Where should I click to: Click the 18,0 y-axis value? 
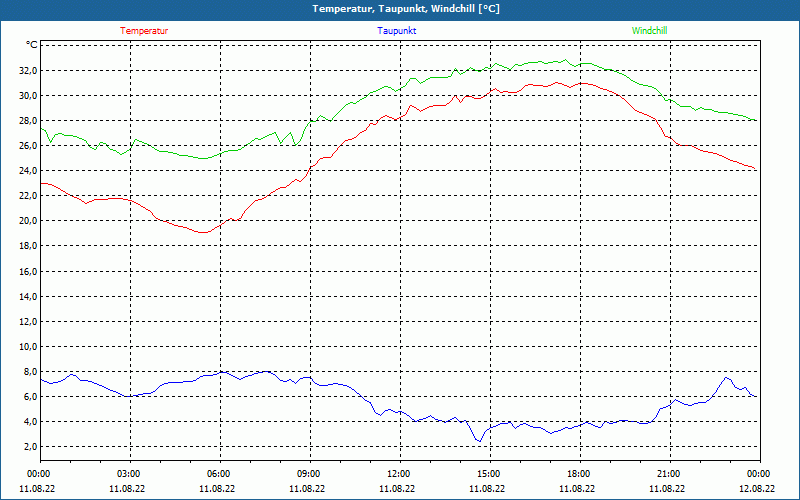[28, 245]
